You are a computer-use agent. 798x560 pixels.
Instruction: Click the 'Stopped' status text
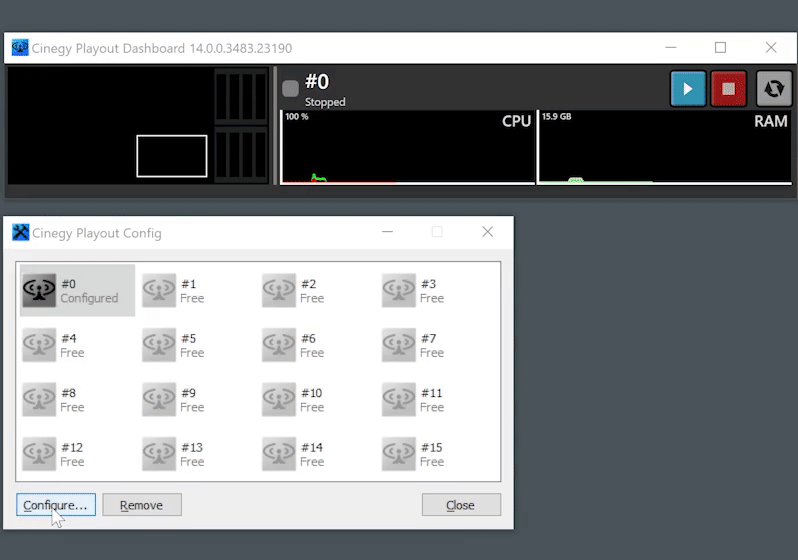(325, 102)
